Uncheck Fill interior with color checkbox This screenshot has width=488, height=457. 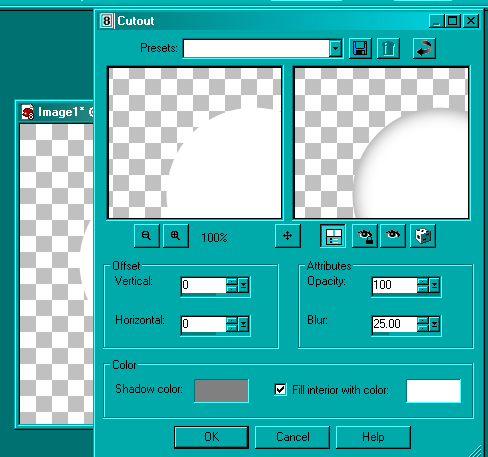tap(280, 389)
